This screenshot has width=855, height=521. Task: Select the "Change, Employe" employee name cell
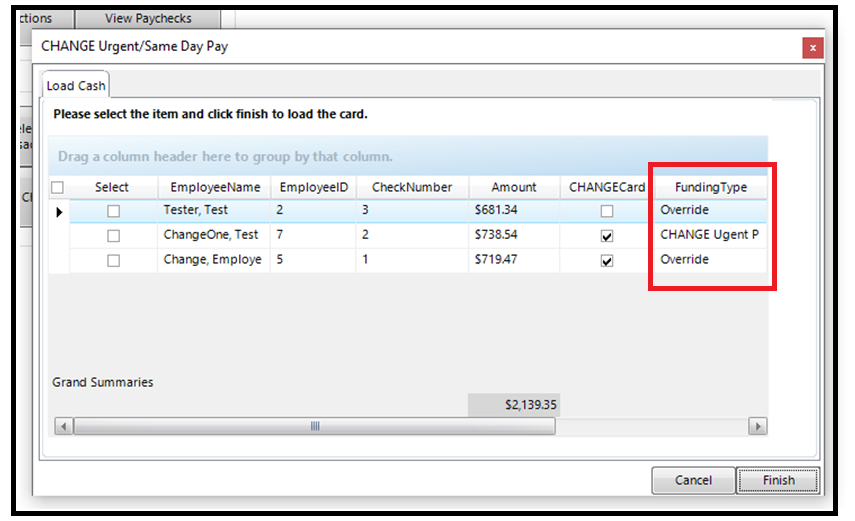tap(214, 260)
